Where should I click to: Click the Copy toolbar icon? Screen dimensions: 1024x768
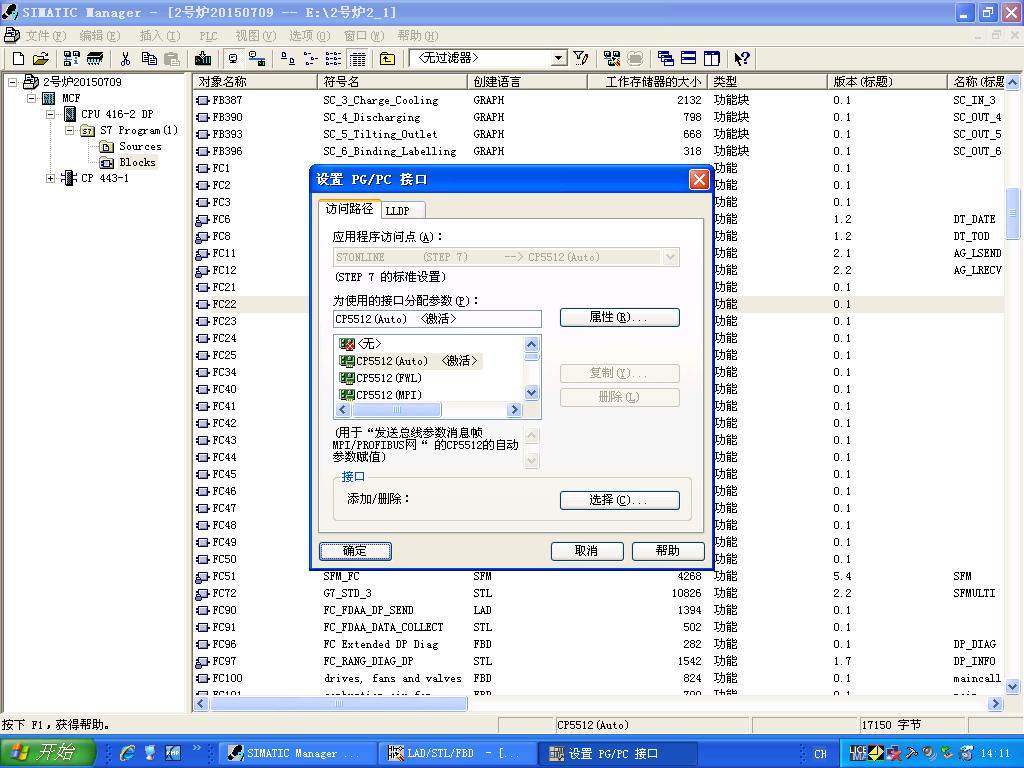[x=149, y=59]
